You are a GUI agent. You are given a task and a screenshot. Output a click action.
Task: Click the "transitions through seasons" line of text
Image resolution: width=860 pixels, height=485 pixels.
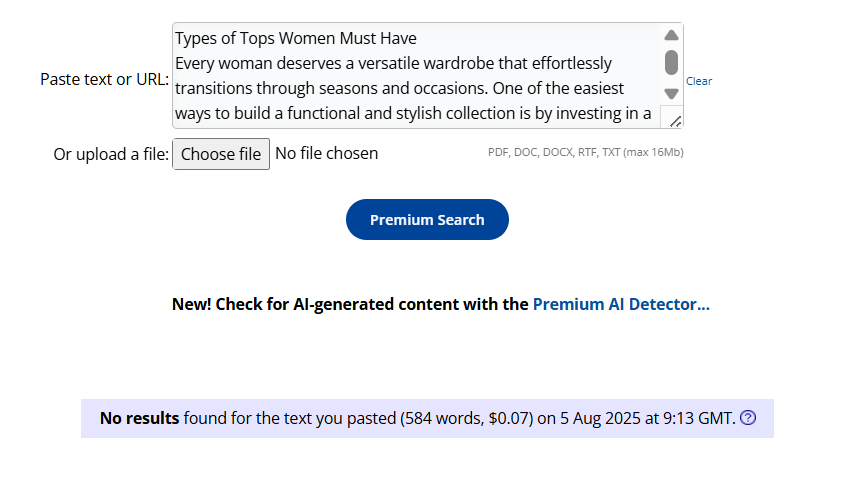[x=399, y=88]
